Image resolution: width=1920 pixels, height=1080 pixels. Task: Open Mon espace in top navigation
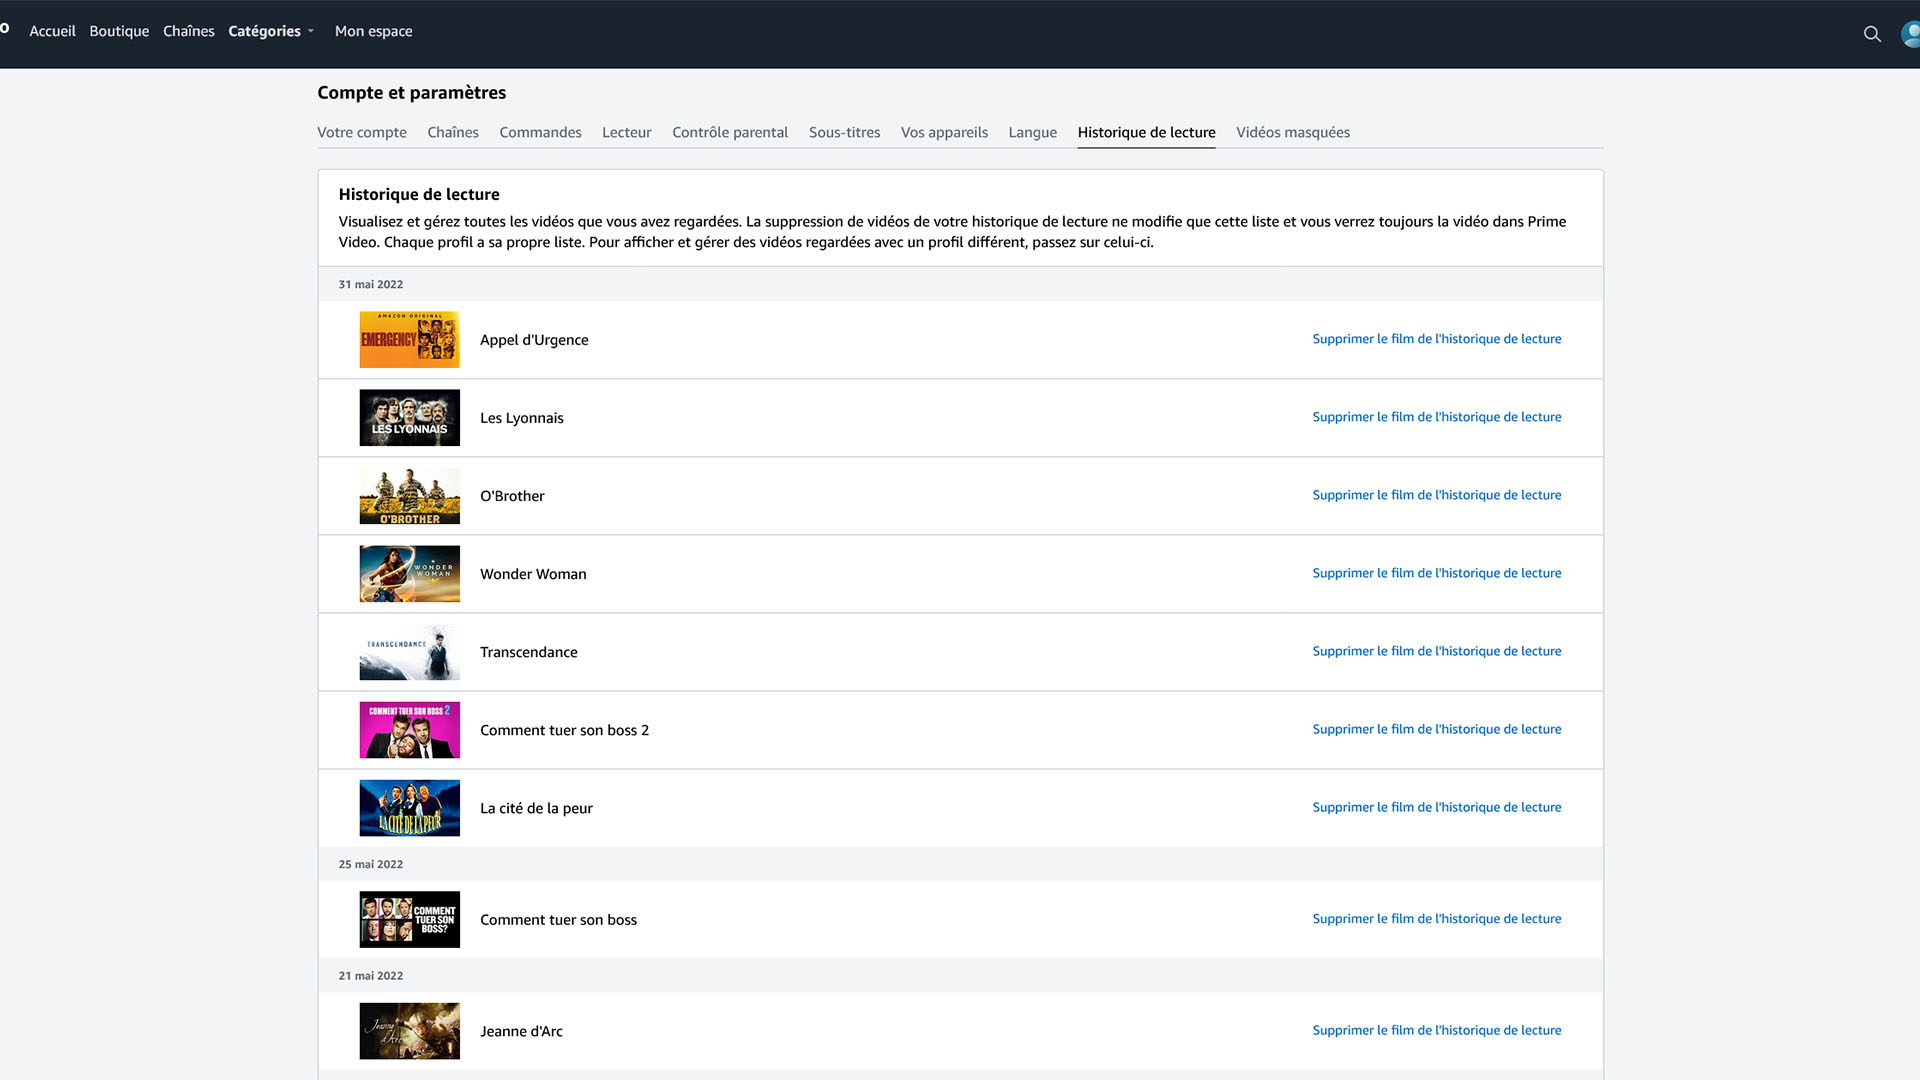pos(373,31)
